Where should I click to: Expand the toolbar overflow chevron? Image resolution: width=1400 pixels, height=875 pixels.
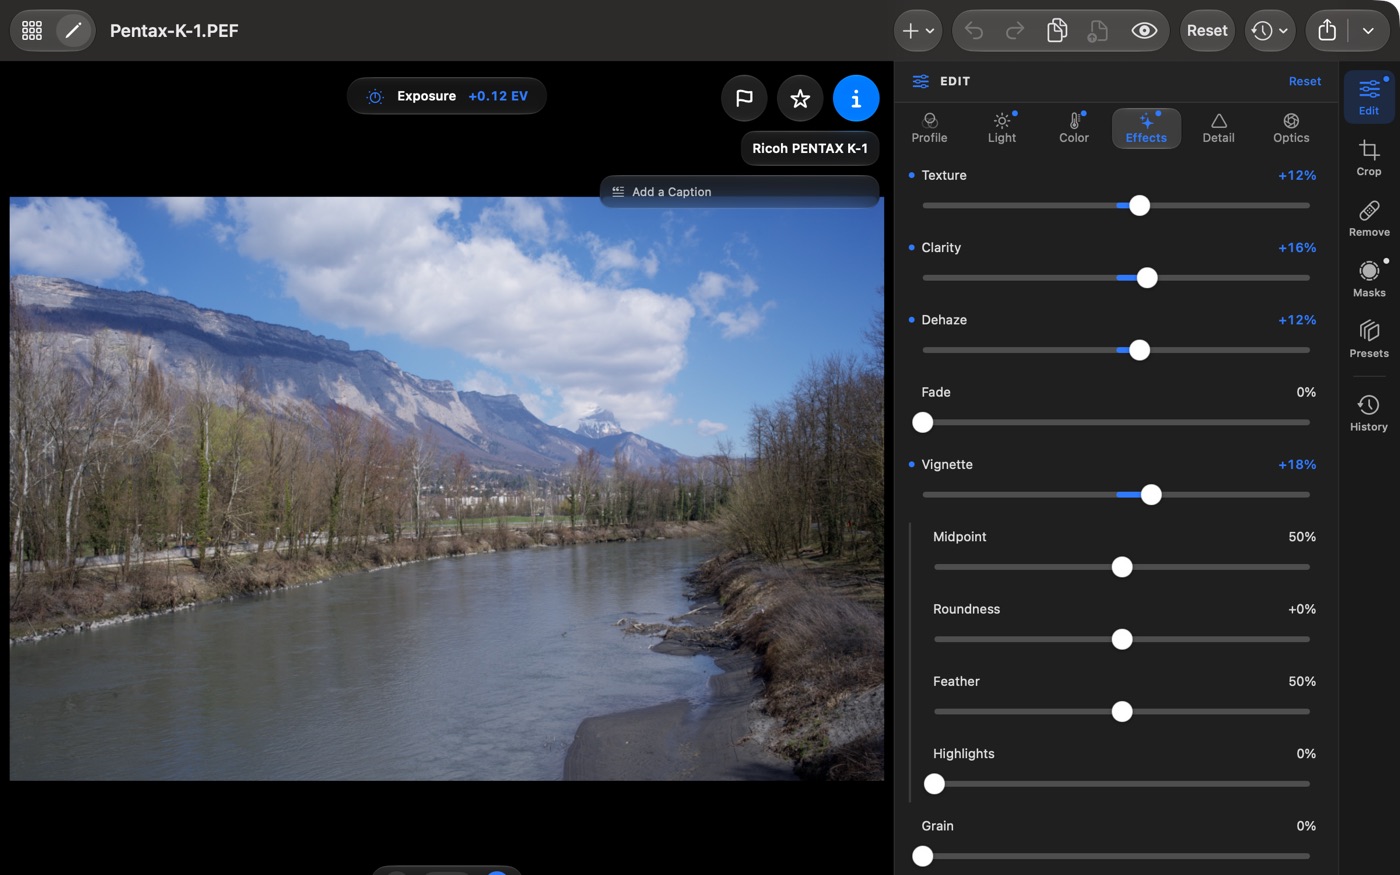(1368, 31)
